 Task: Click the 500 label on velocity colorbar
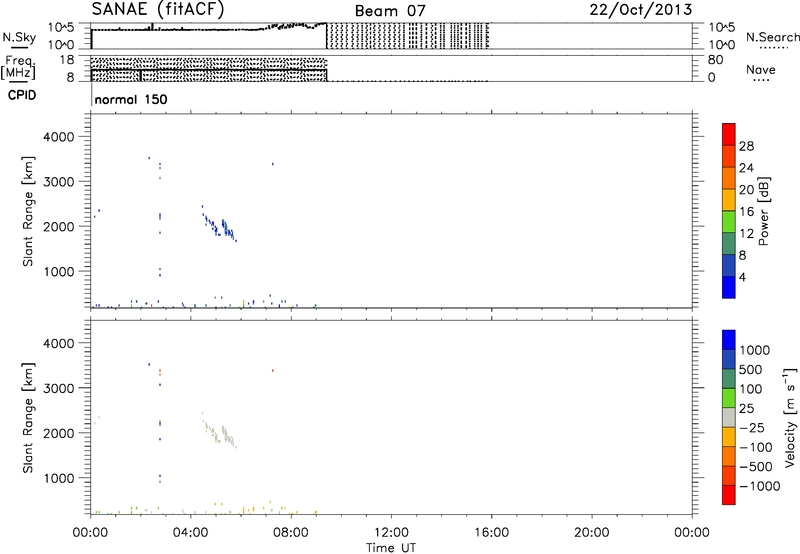pos(751,370)
